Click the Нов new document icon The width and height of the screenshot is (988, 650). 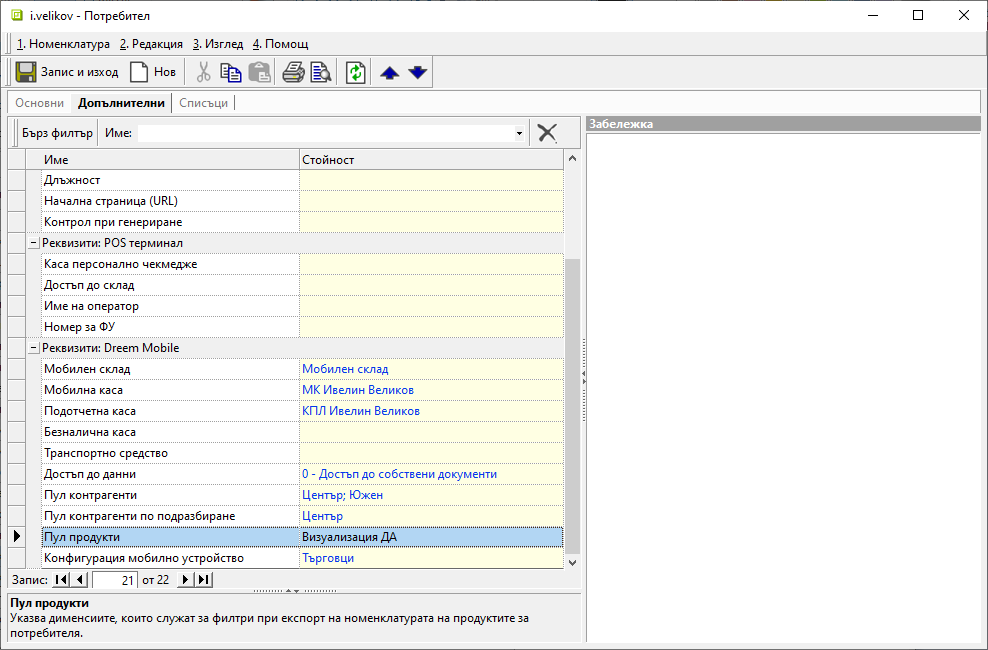[139, 72]
